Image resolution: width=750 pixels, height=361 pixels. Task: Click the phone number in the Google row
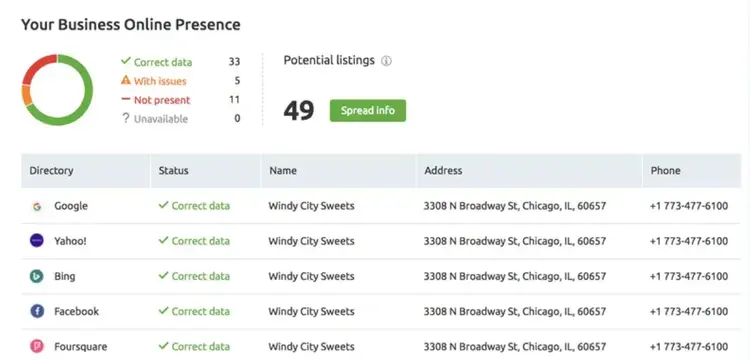689,206
